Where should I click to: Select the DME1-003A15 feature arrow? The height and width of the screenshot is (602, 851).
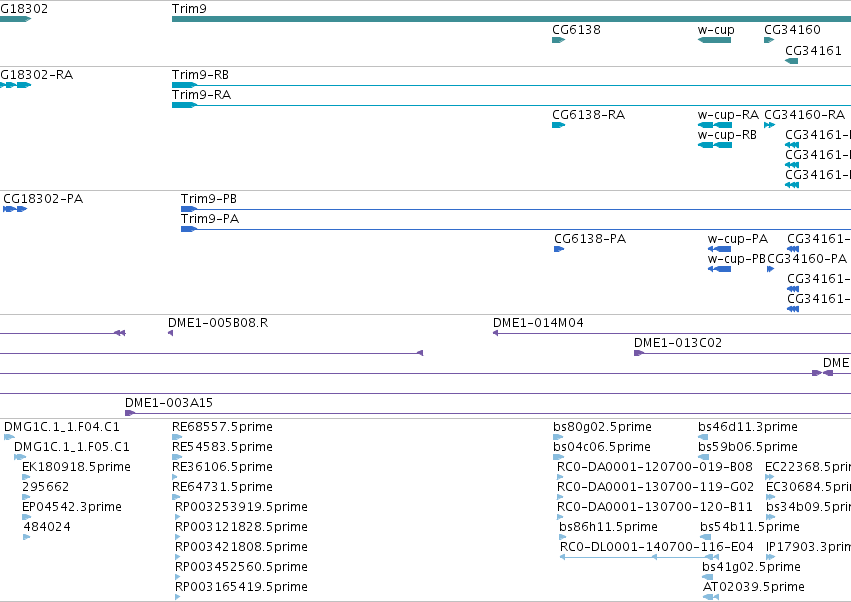(130, 414)
